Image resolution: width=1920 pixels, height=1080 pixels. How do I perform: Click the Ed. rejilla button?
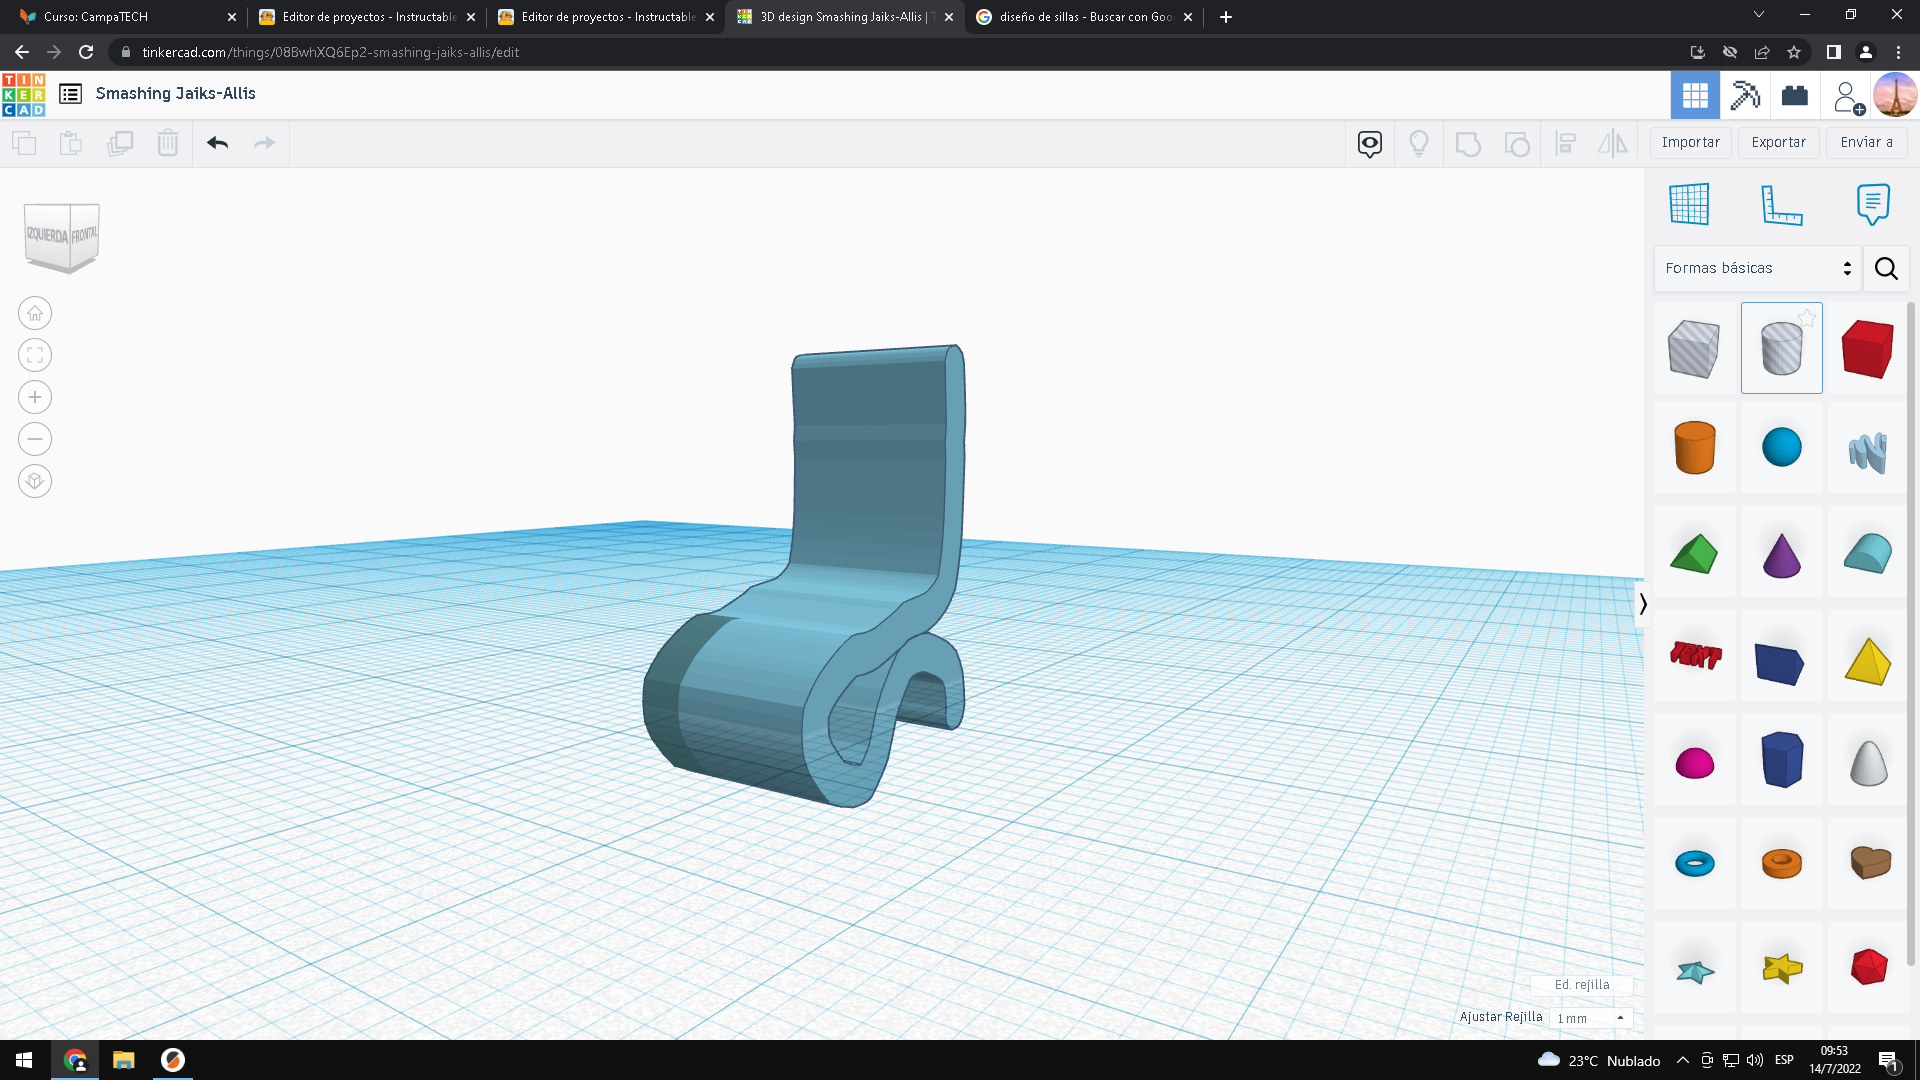pyautogui.click(x=1582, y=985)
